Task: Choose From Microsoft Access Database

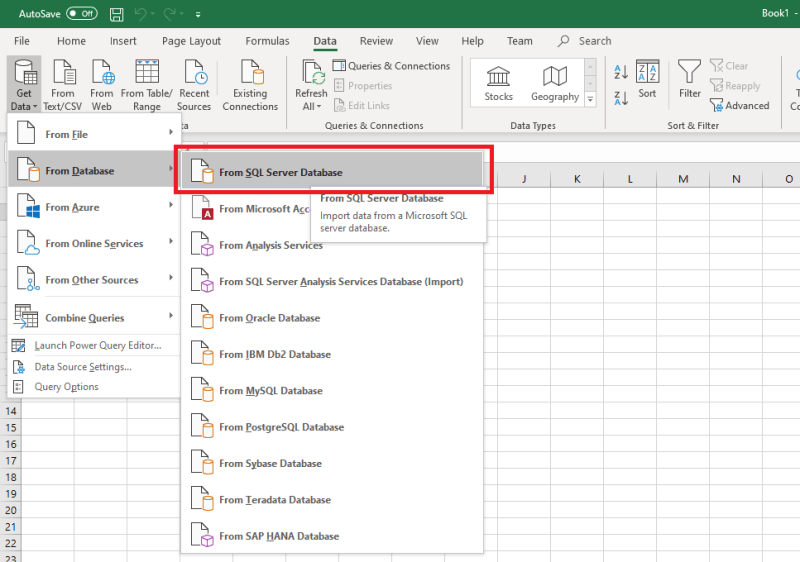Action: tap(247, 209)
